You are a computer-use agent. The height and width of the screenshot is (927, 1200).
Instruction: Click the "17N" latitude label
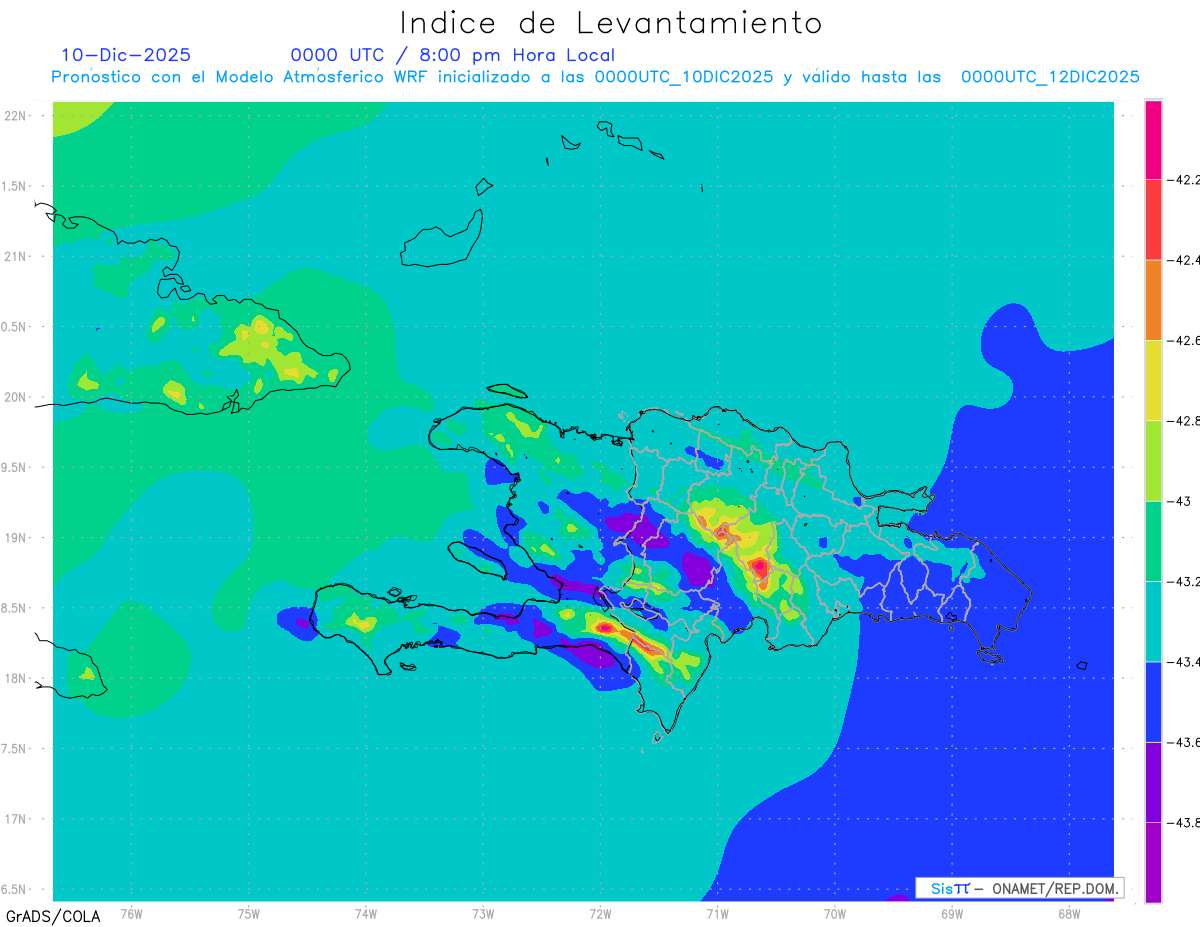16,819
